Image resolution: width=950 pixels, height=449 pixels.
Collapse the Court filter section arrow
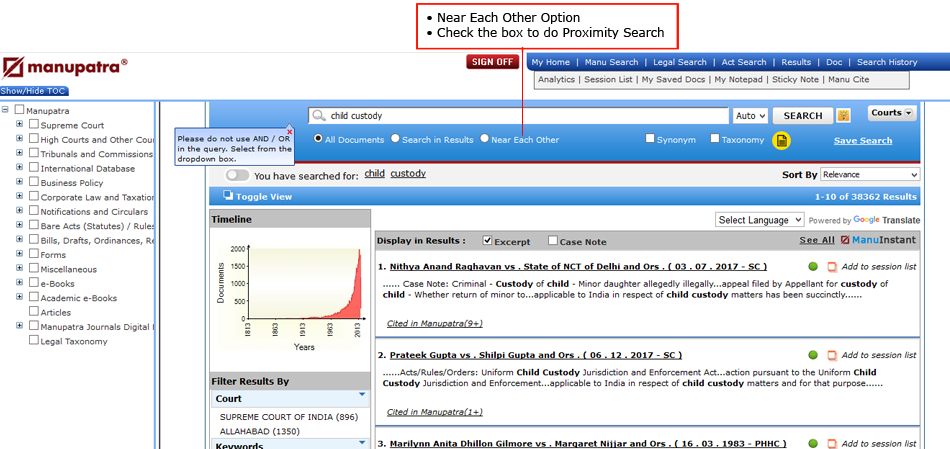coord(362,394)
